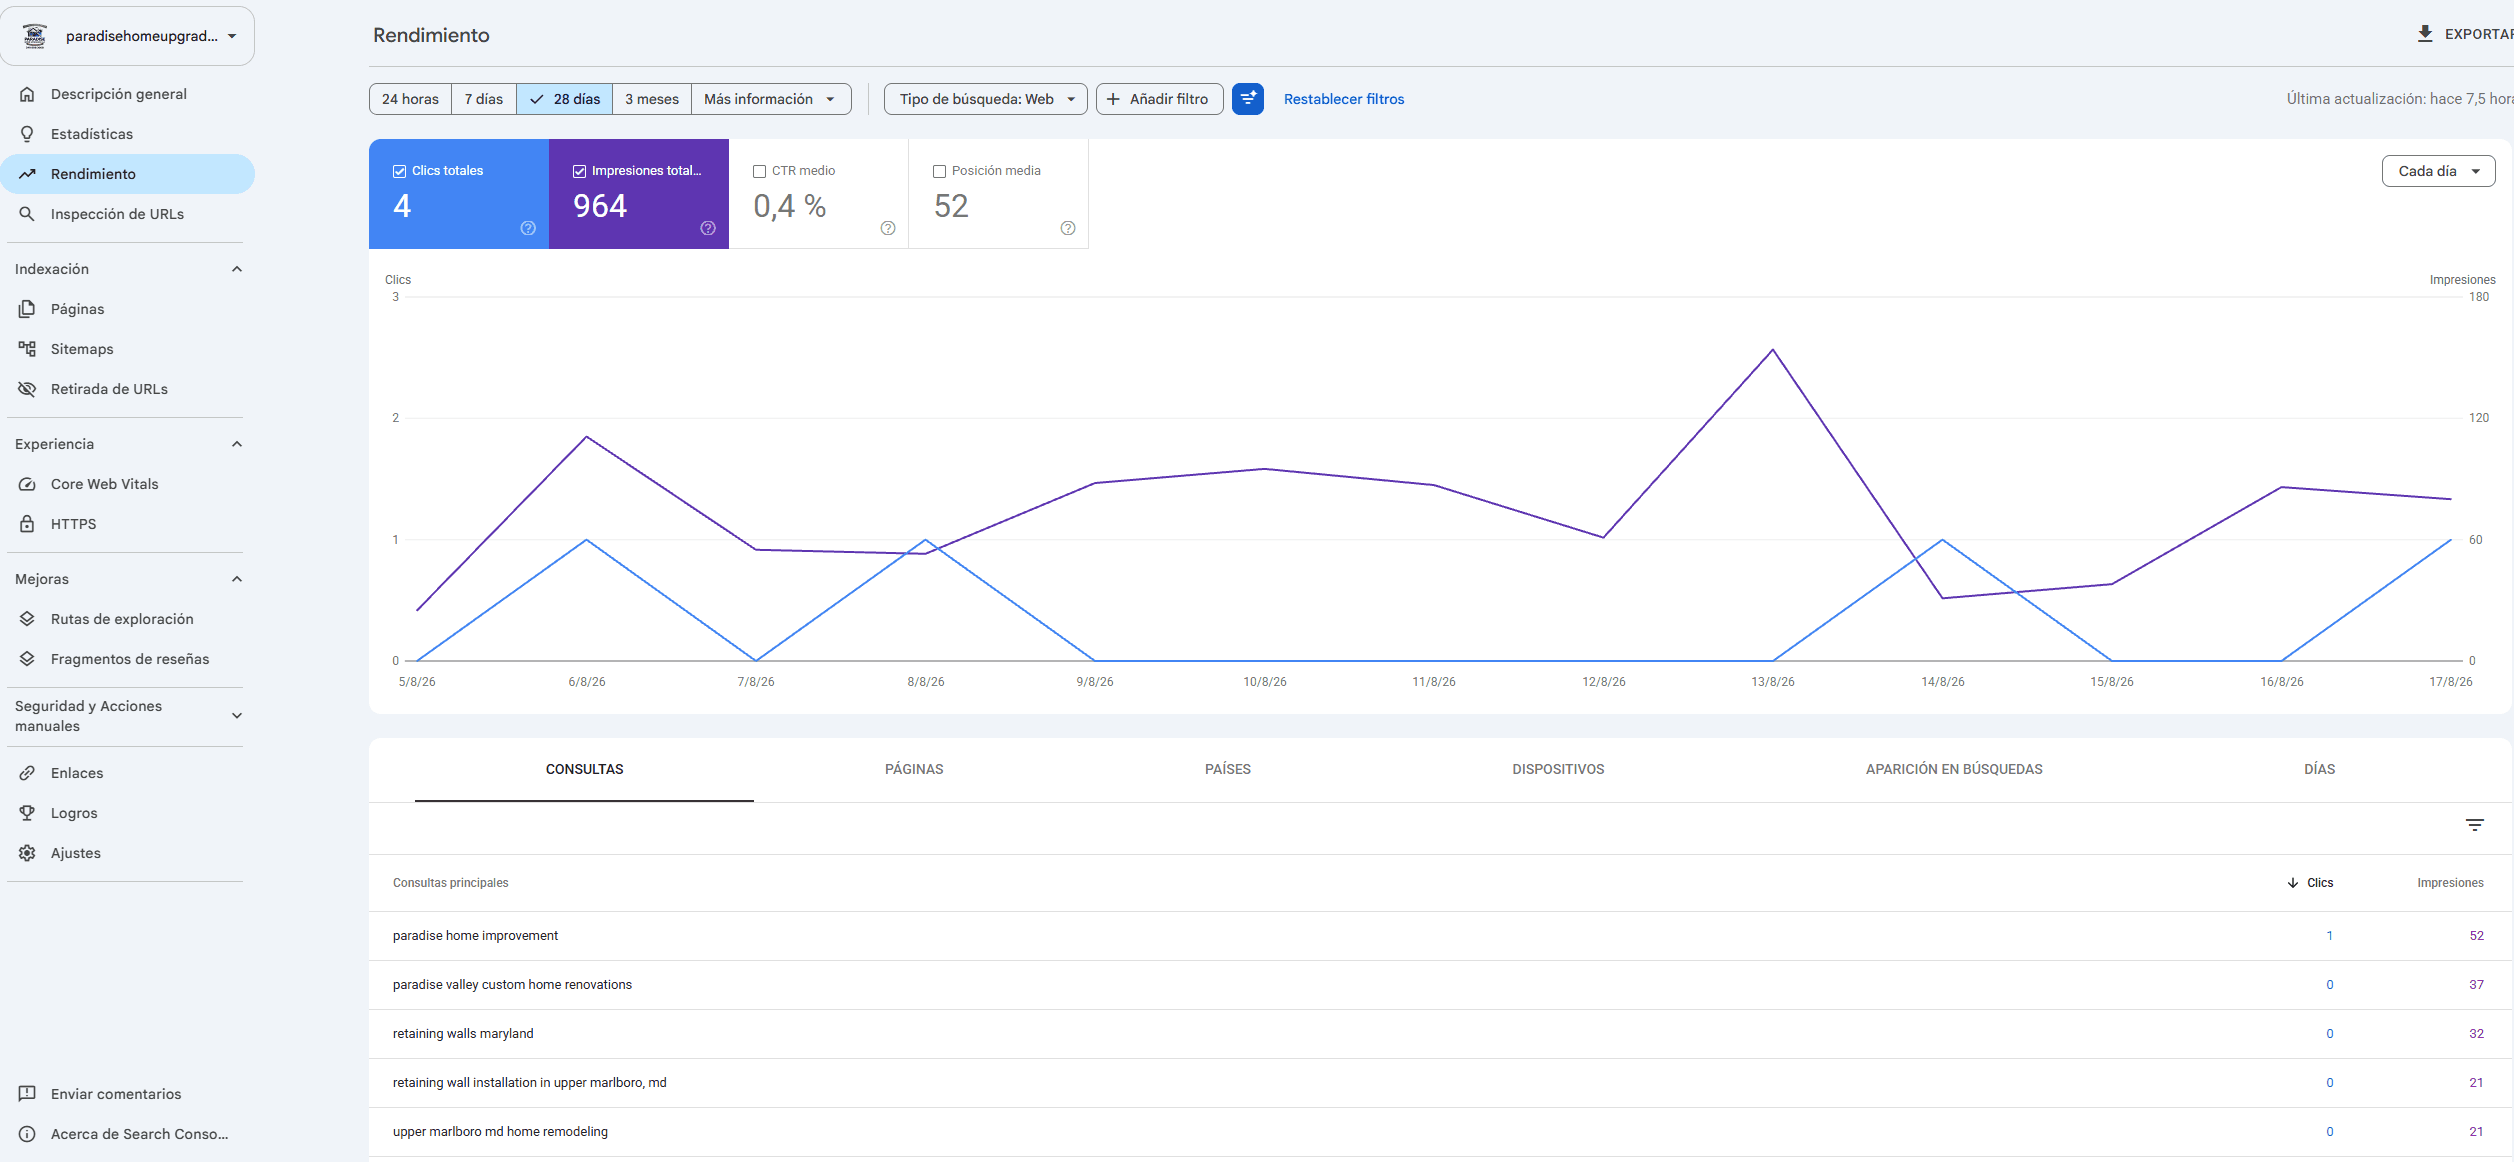The width and height of the screenshot is (2514, 1162).
Task: Click the help icon on CTR medio card
Action: (888, 228)
